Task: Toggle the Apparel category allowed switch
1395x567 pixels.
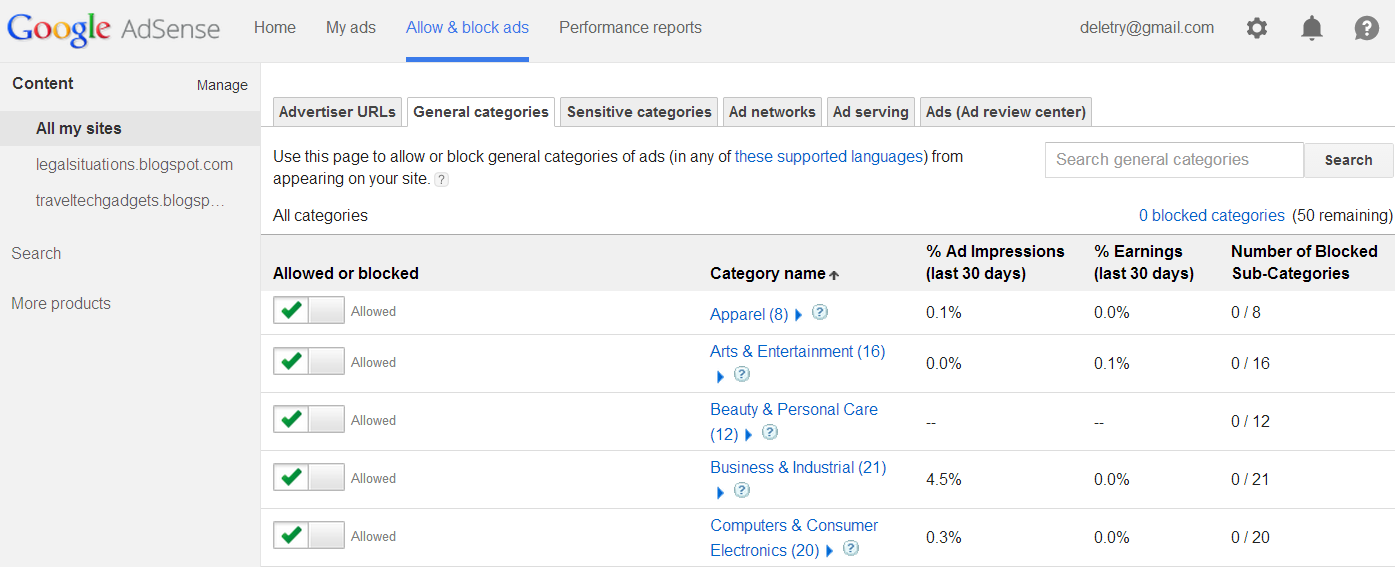Action: [x=309, y=311]
